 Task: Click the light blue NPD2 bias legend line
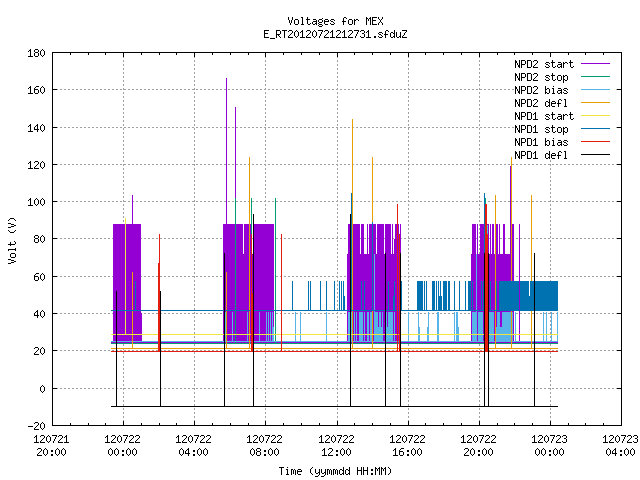click(x=595, y=89)
